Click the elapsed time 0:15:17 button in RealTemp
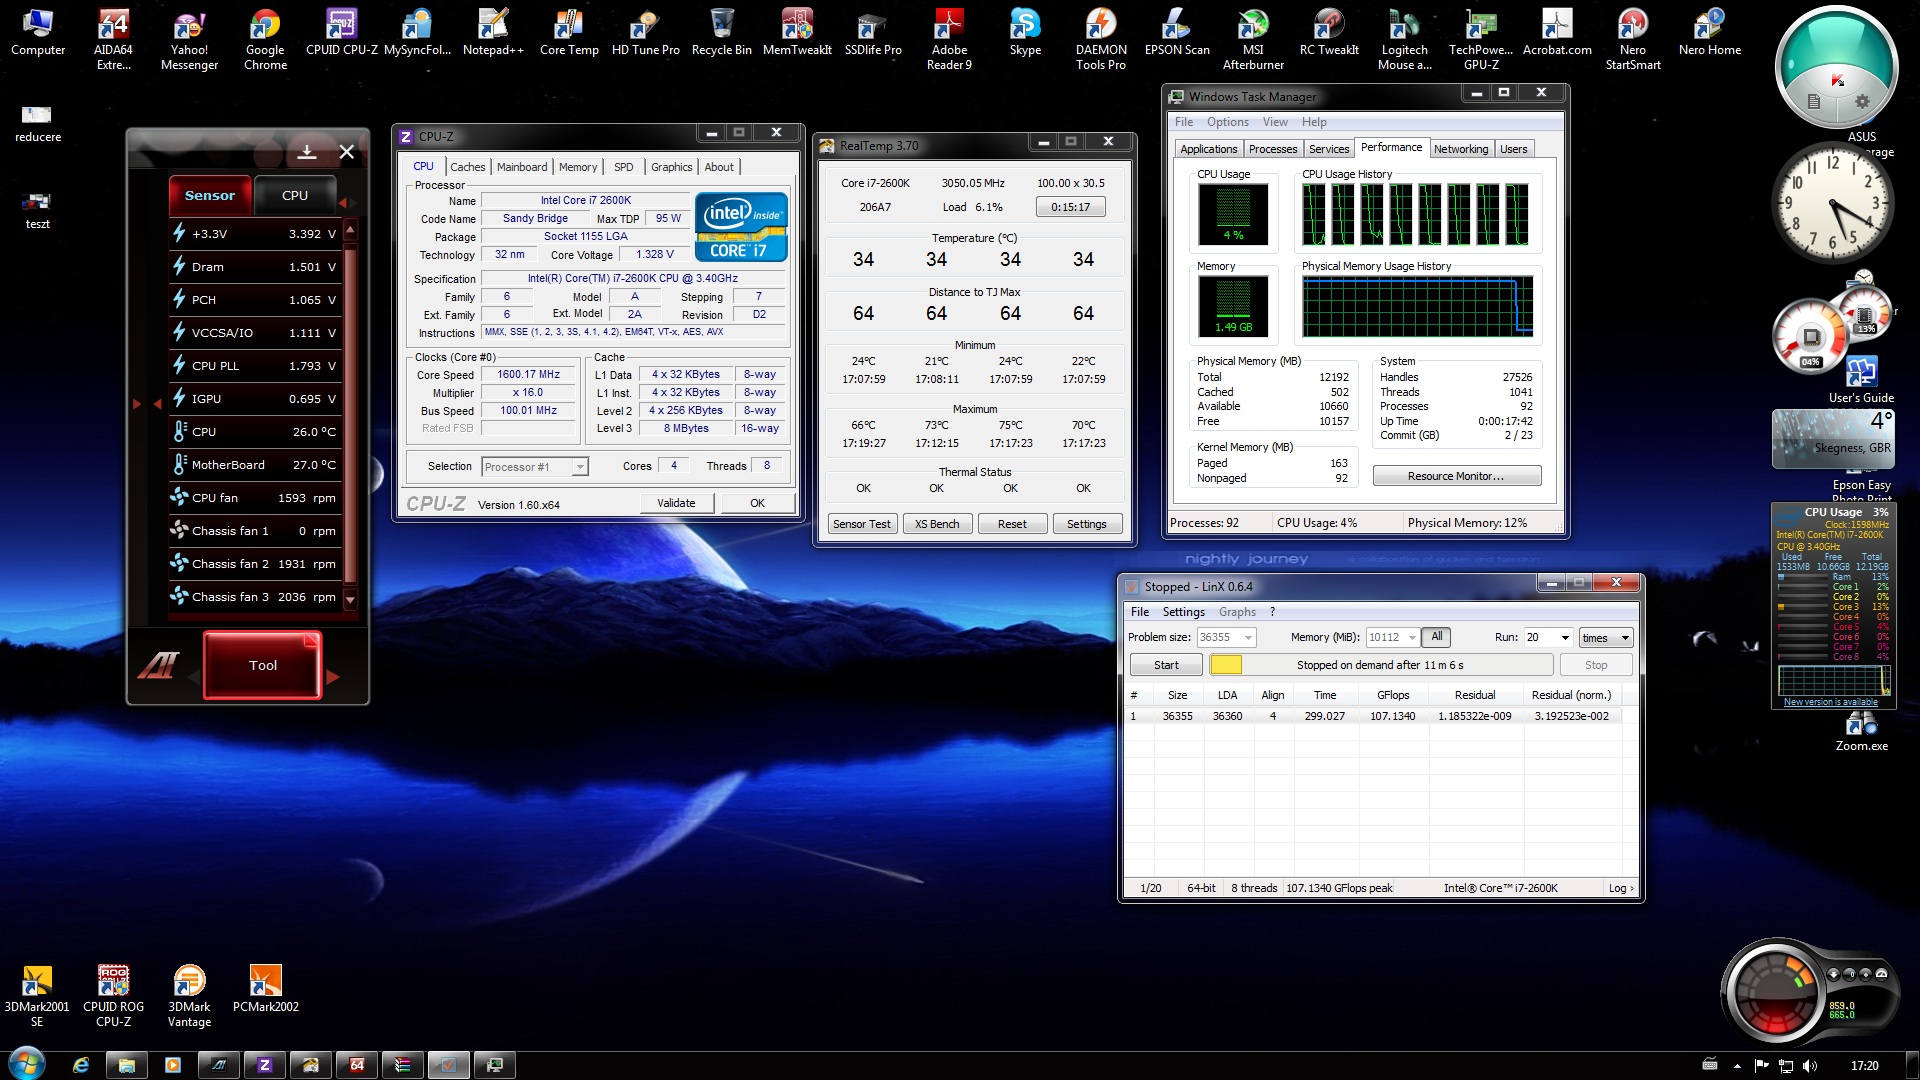 tap(1070, 207)
